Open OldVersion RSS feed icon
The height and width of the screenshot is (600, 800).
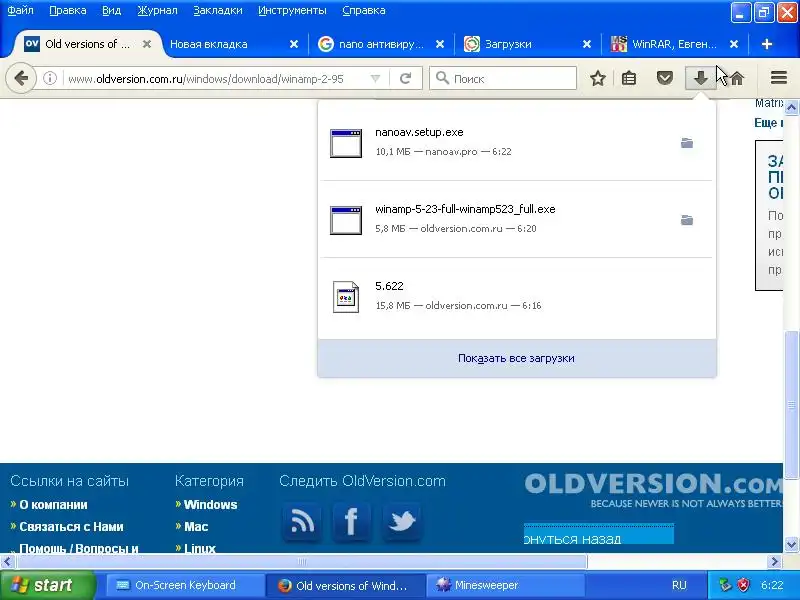(x=302, y=522)
